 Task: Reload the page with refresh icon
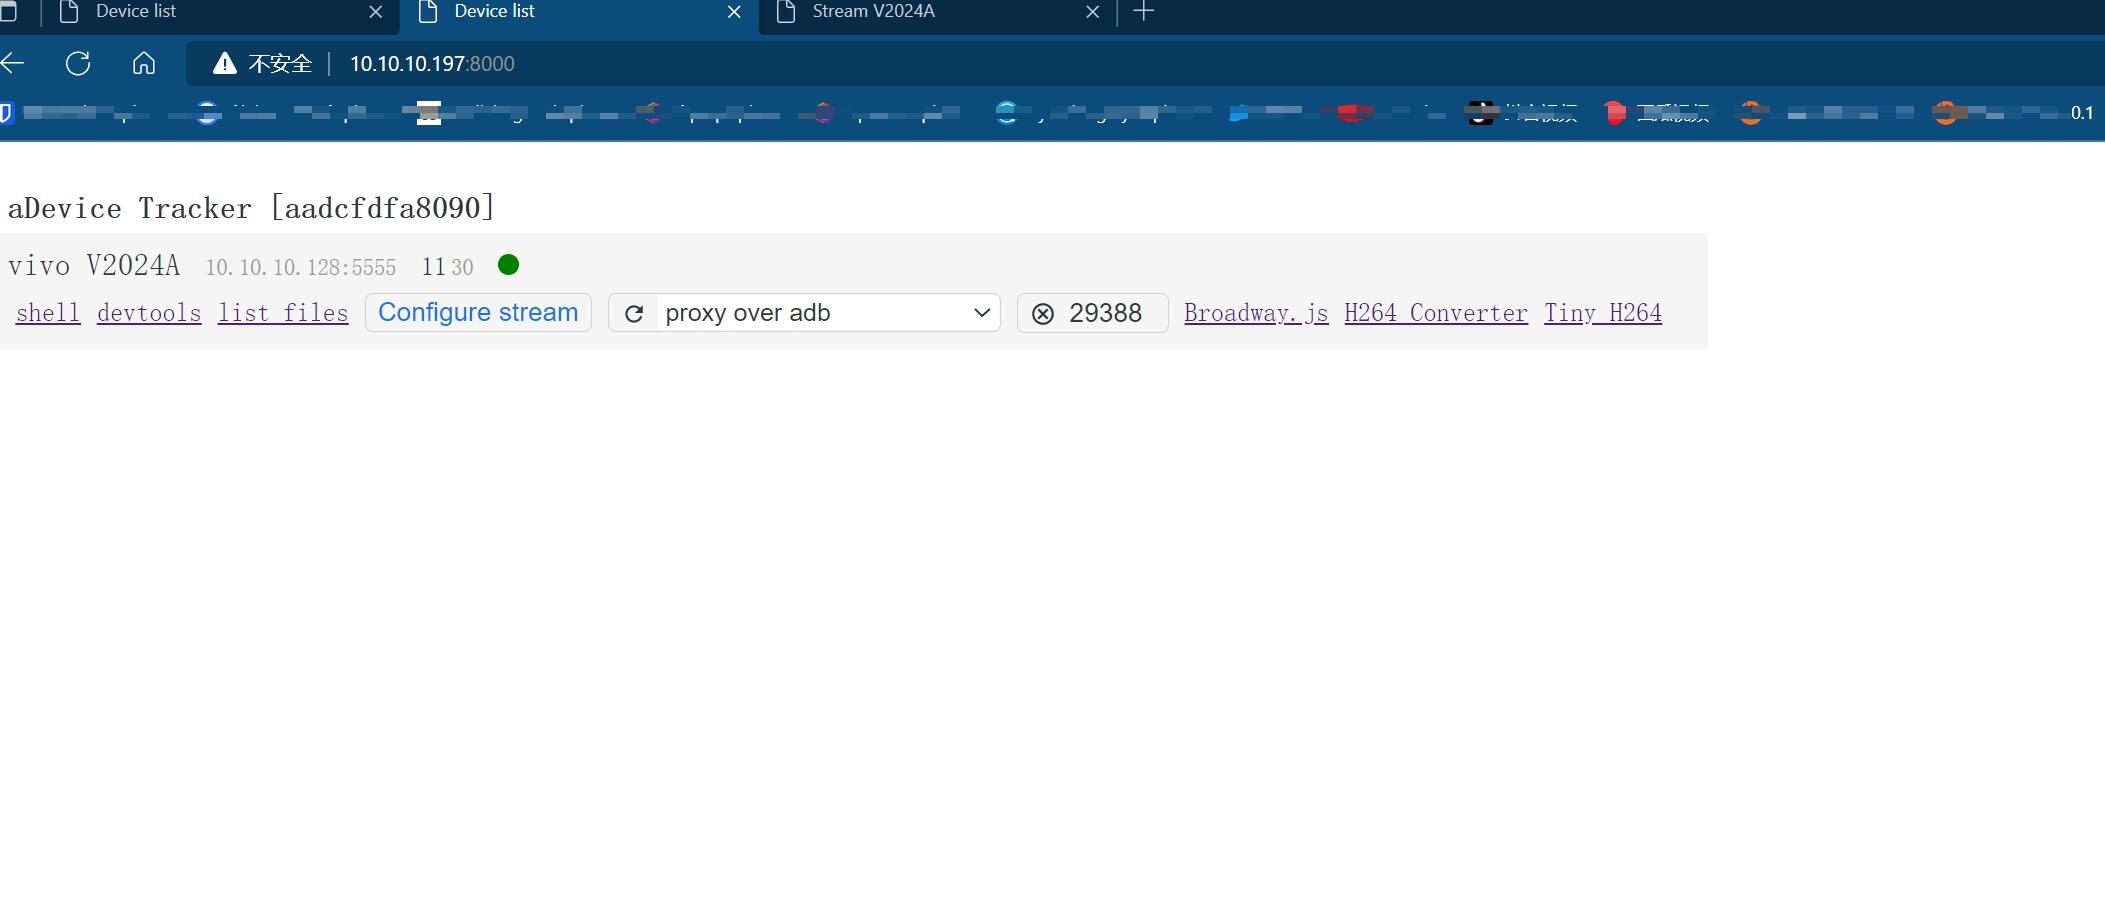click(78, 64)
